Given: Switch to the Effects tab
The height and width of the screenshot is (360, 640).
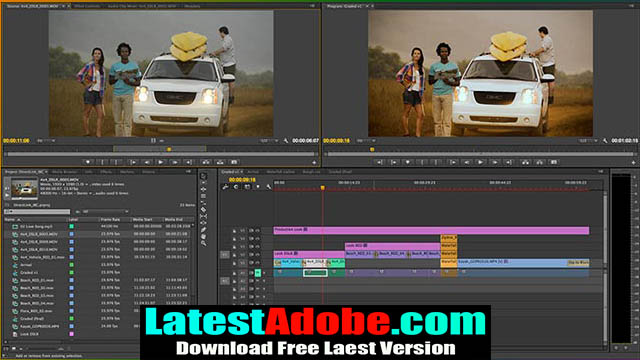Looking at the screenshot, I should [106, 172].
